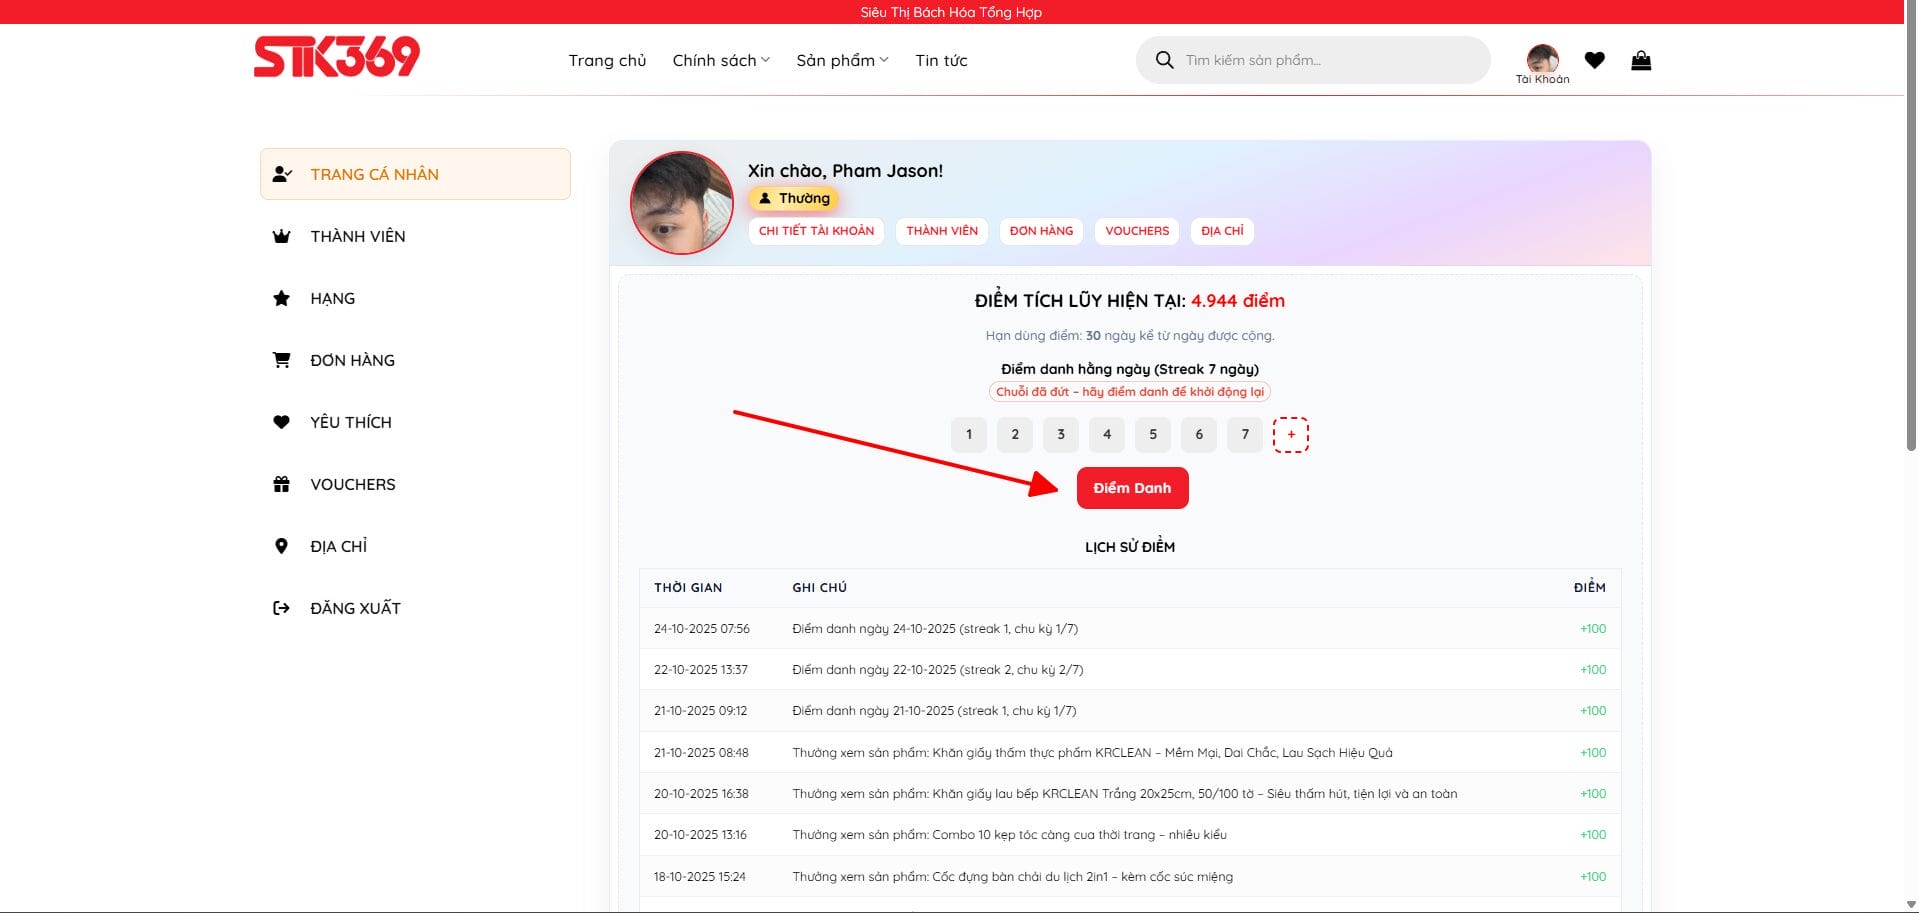1919x913 pixels.
Task: Select the crown icon beside THÀNH VIÊN
Action: pyautogui.click(x=282, y=236)
